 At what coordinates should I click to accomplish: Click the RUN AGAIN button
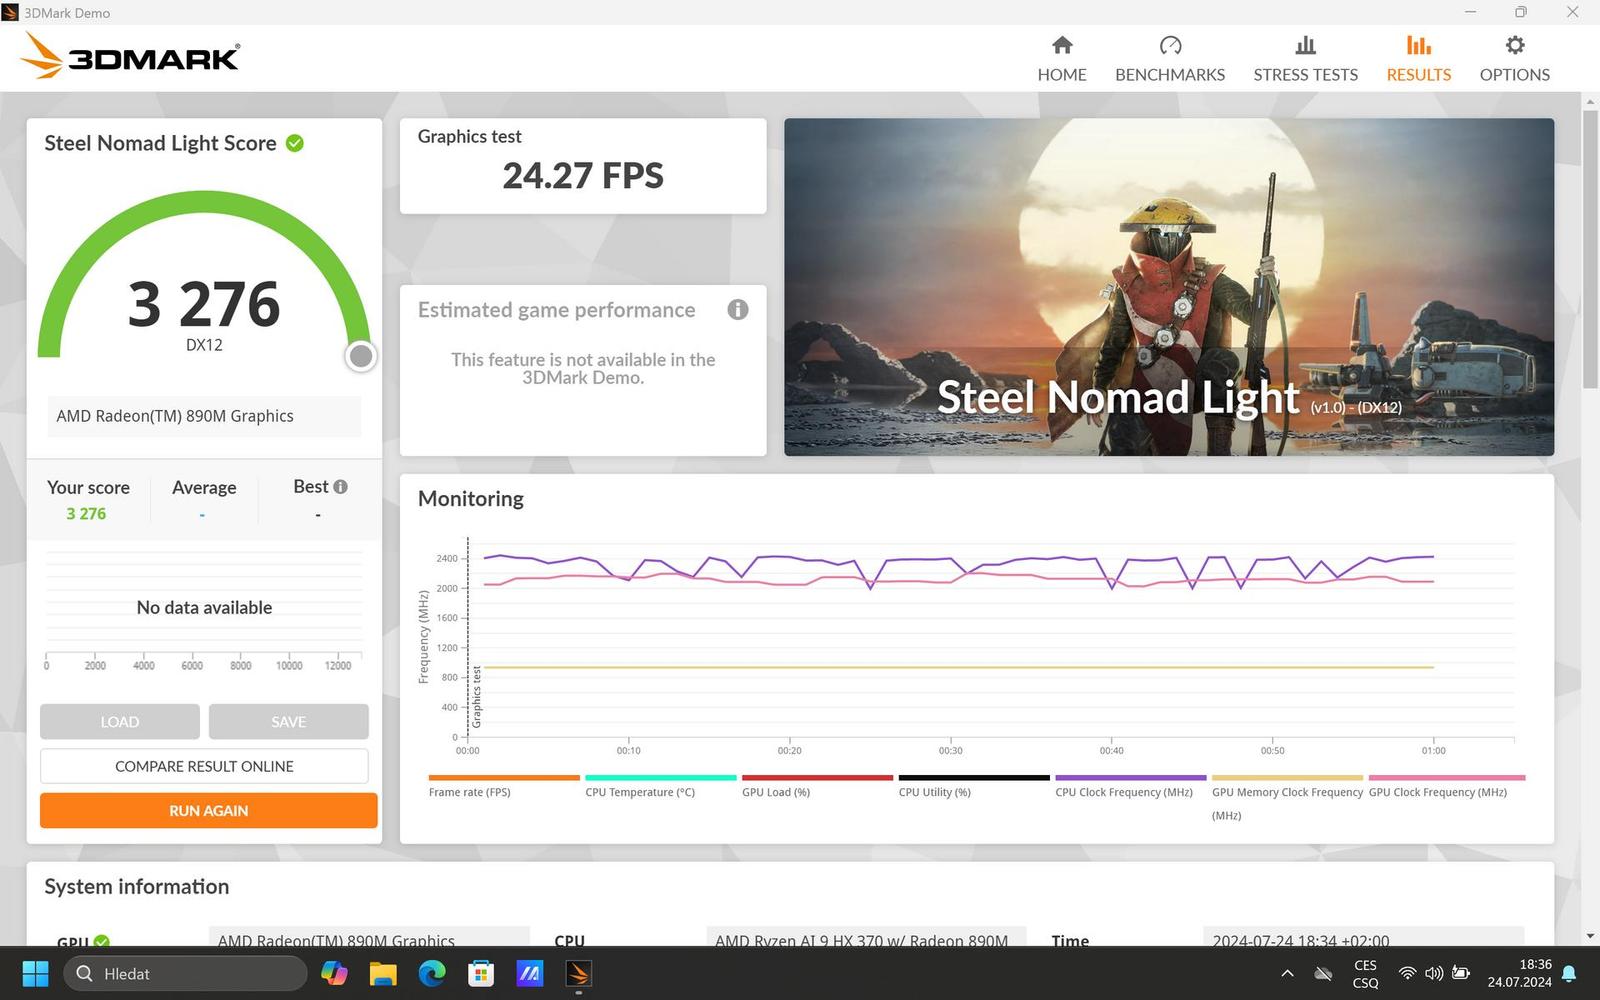[209, 810]
